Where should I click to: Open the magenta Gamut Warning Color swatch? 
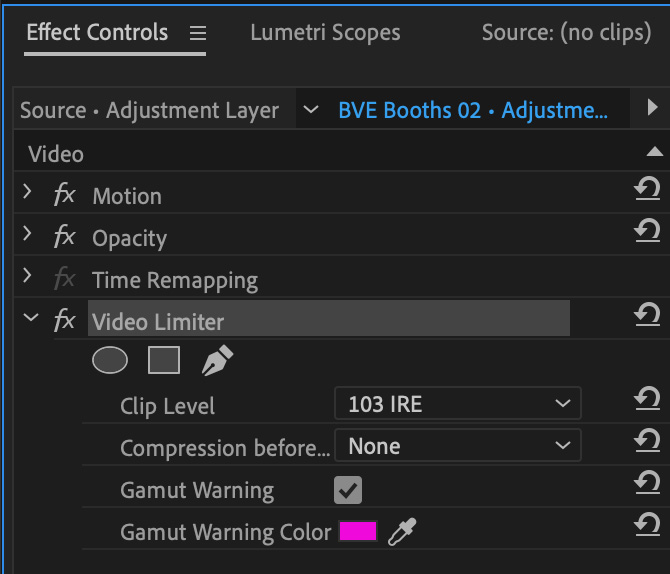[358, 531]
